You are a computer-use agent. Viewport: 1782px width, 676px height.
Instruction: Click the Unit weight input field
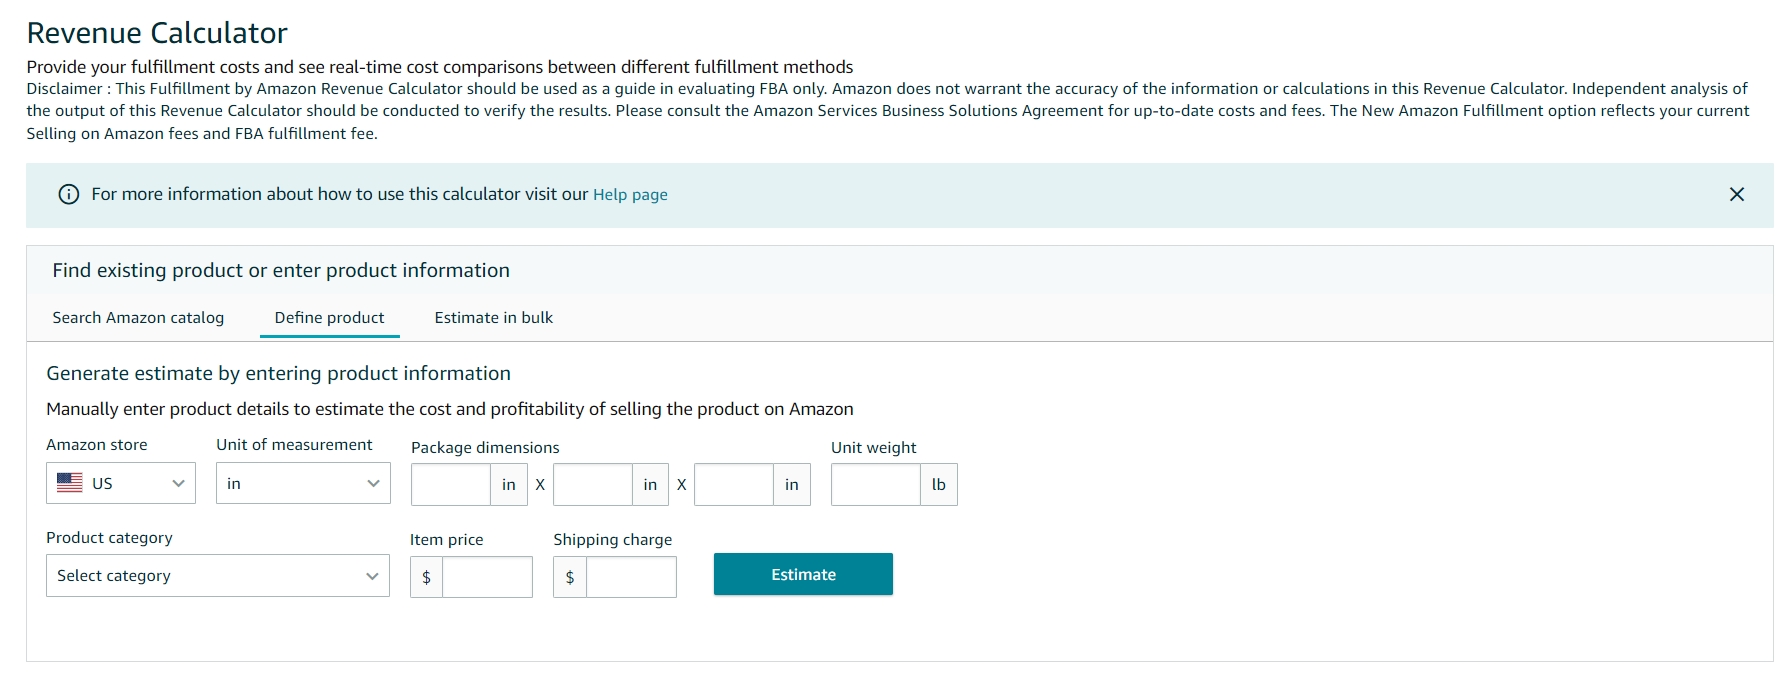coord(876,485)
